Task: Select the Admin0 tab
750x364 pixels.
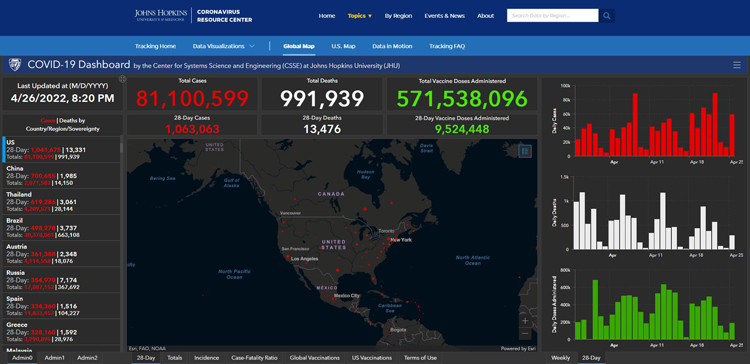Action: 22,358
